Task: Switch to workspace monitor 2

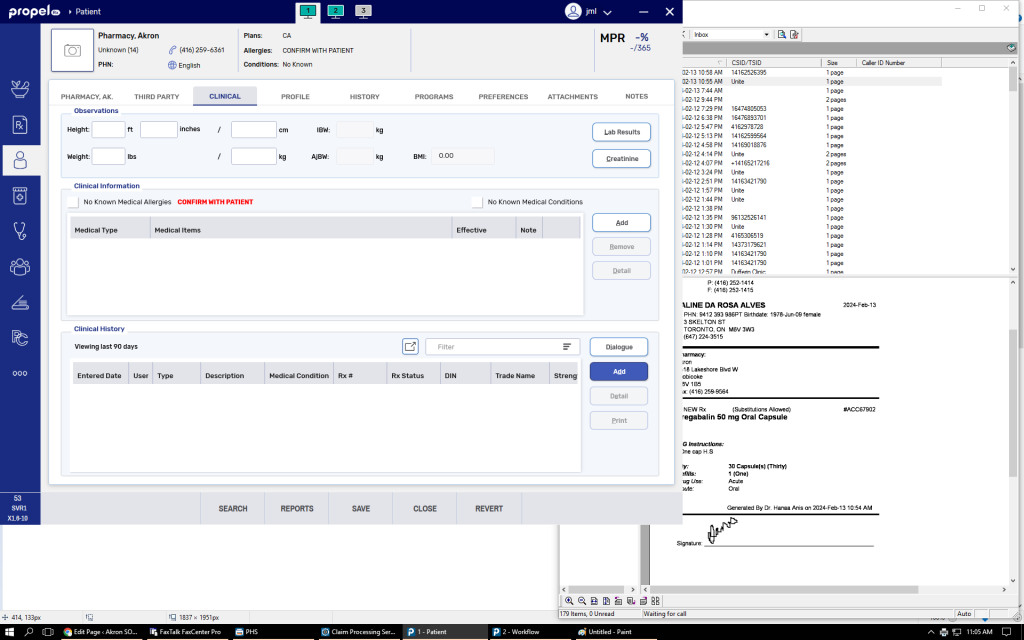Action: coord(336,11)
